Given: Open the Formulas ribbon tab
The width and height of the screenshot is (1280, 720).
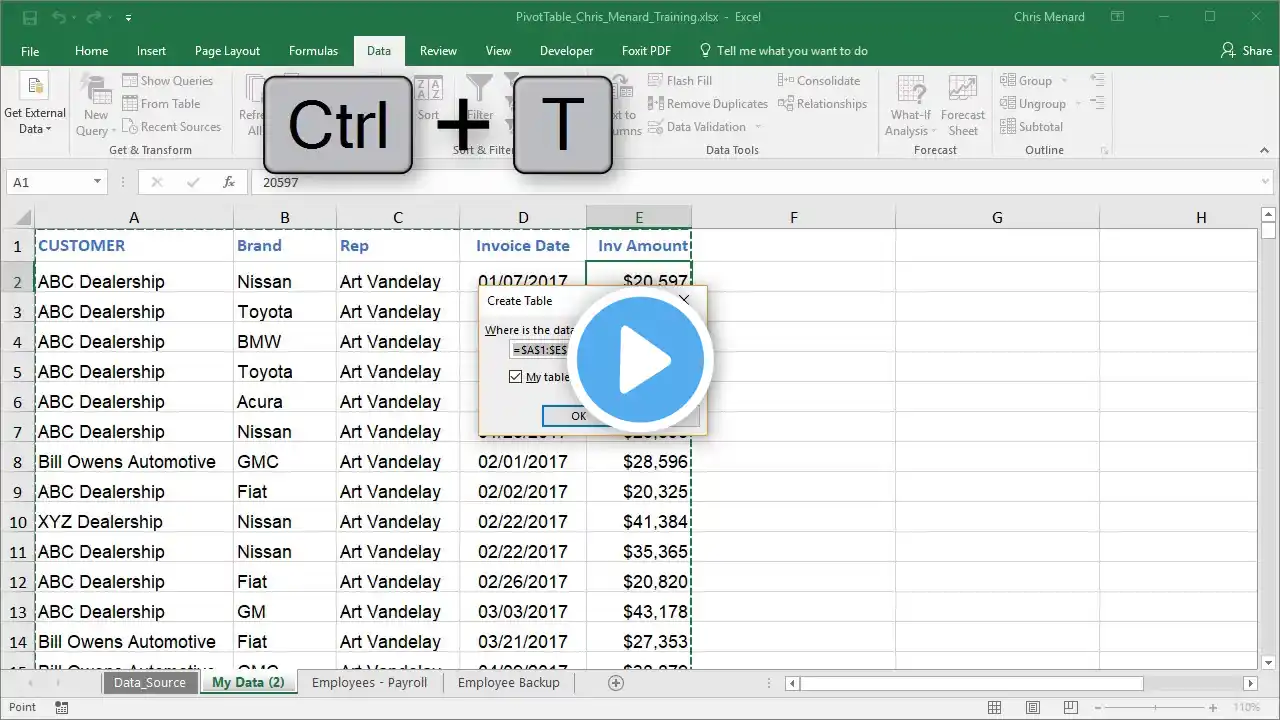Looking at the screenshot, I should pyautogui.click(x=314, y=51).
